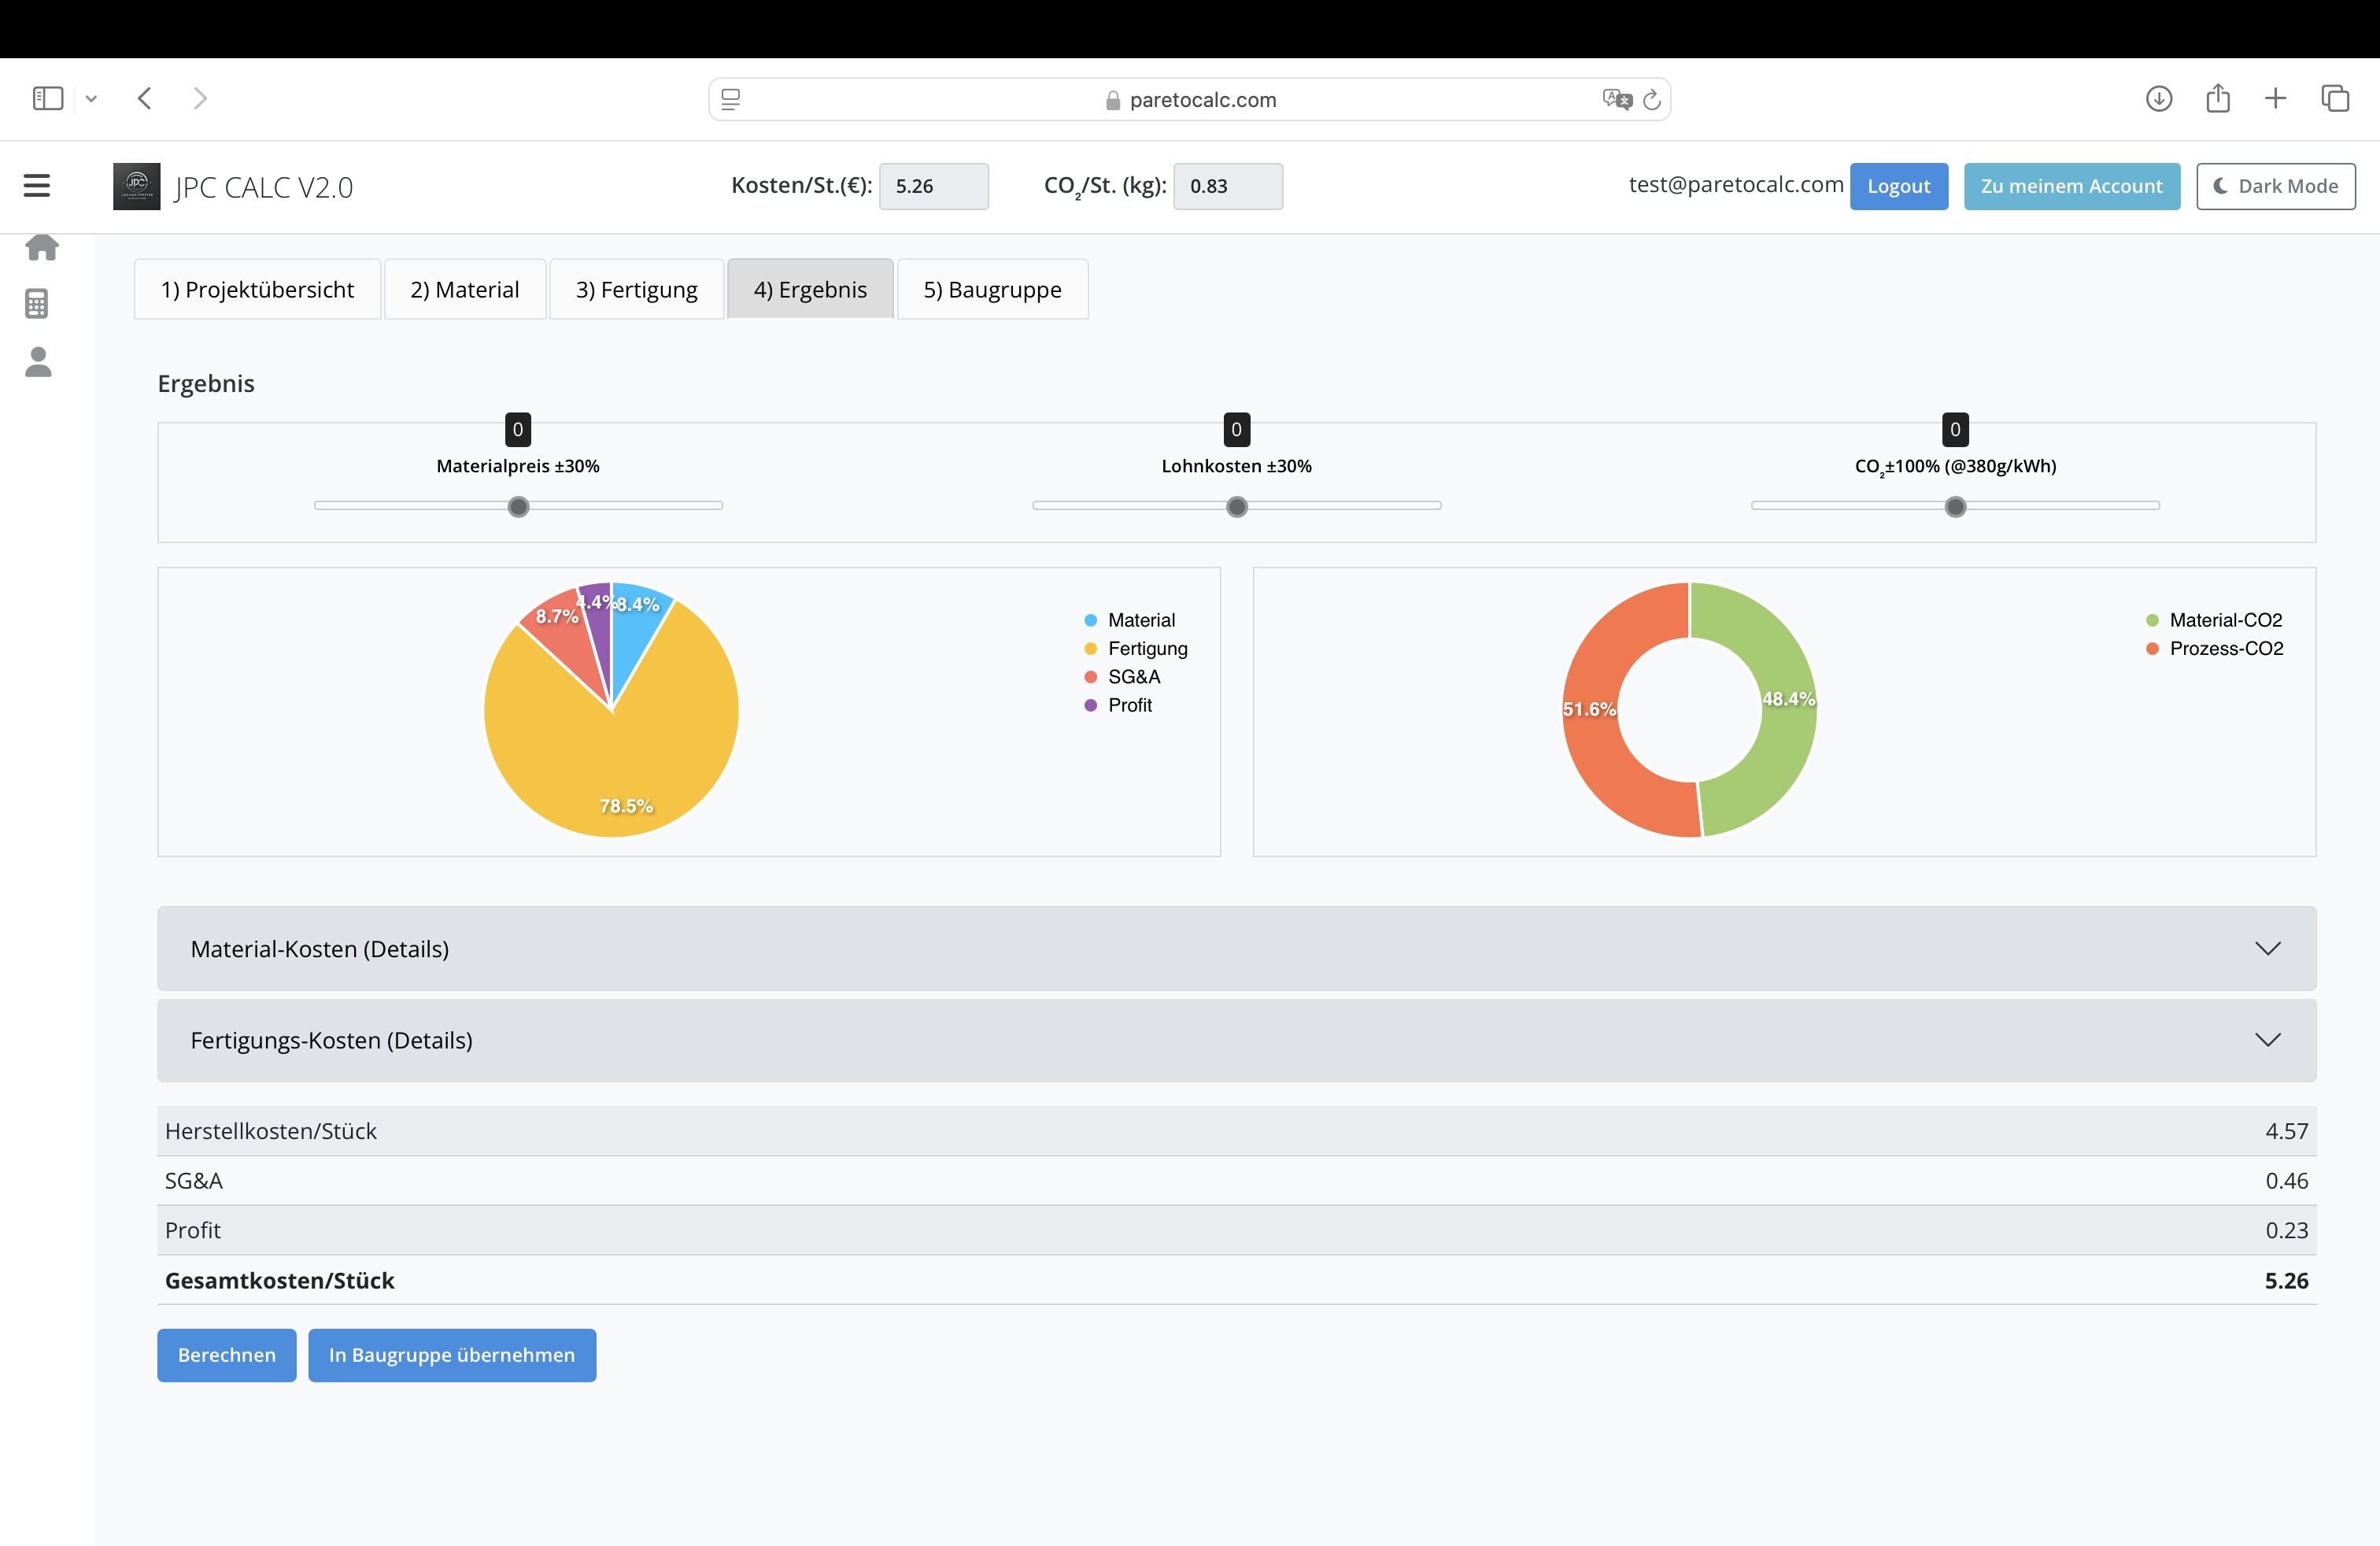The image size is (2380, 1546).
Task: Switch to the 2) Material tab
Action: click(465, 289)
